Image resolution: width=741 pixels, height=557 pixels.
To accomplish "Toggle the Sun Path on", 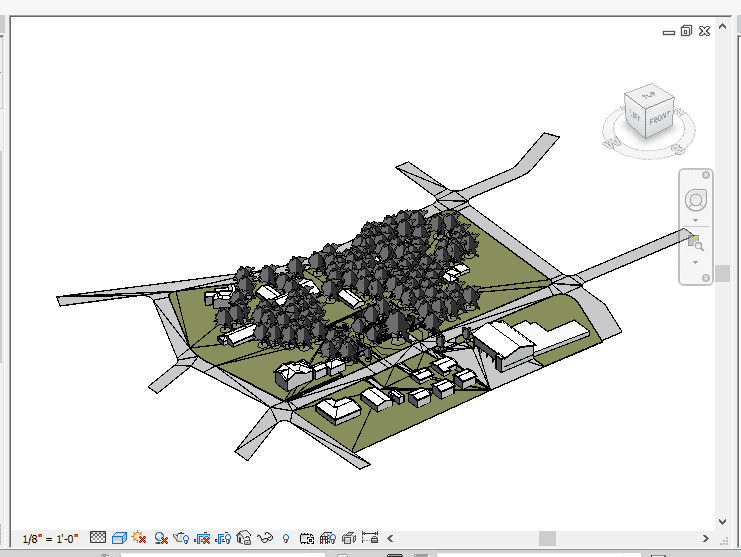I will click(x=139, y=538).
